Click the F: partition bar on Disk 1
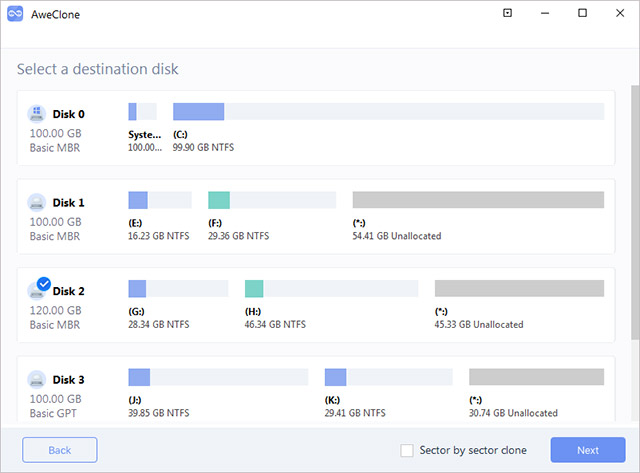Screen dimensions: 640x473 tap(269, 200)
